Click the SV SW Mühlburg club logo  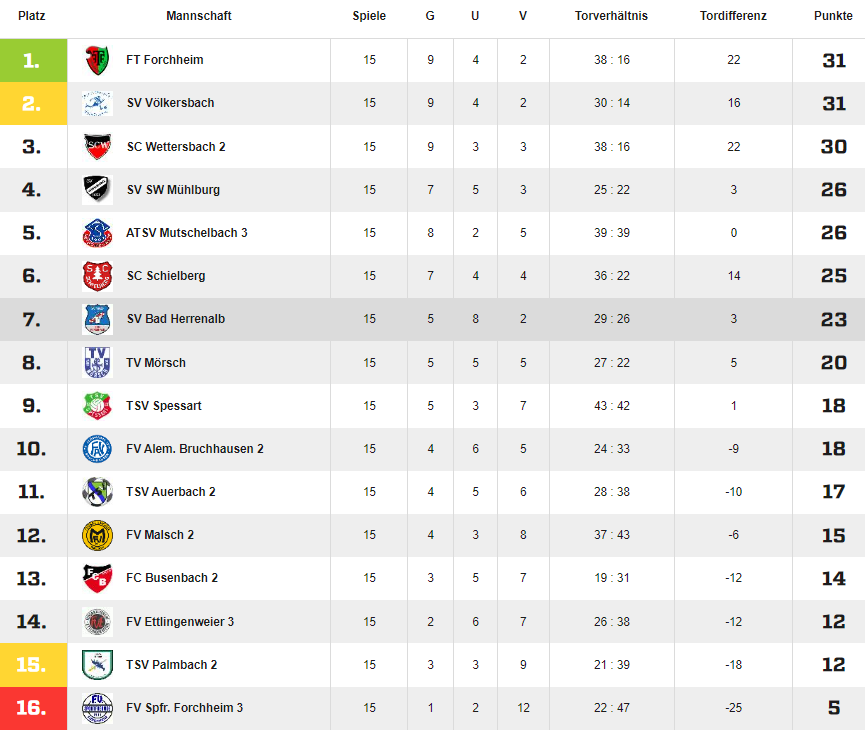click(97, 190)
